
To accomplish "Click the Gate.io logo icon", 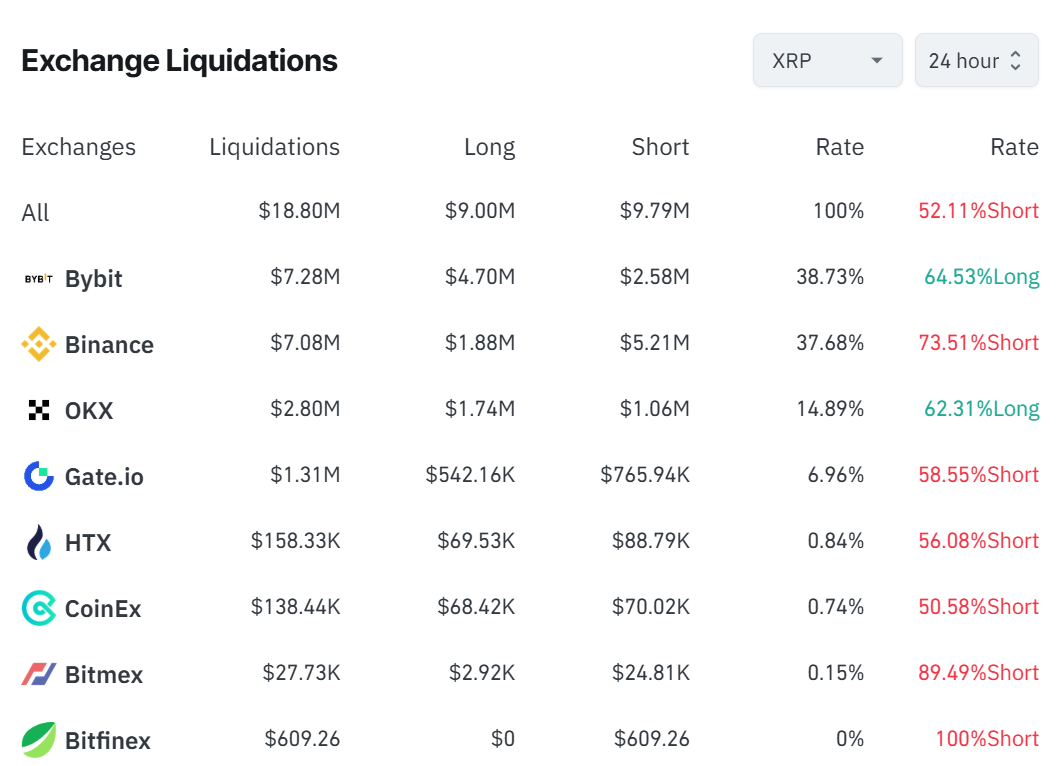I will pos(39,476).
